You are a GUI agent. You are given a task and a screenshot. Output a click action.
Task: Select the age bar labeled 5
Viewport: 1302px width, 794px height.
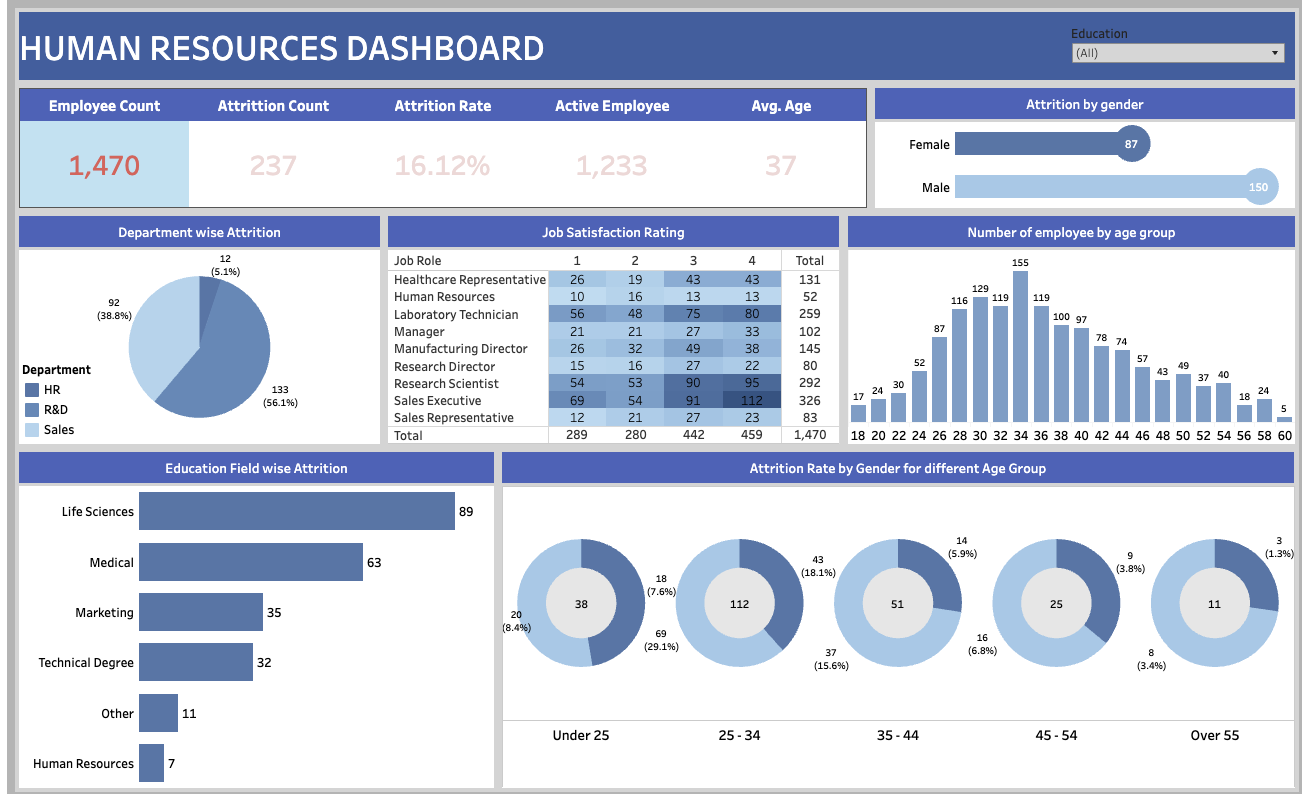coord(1284,419)
